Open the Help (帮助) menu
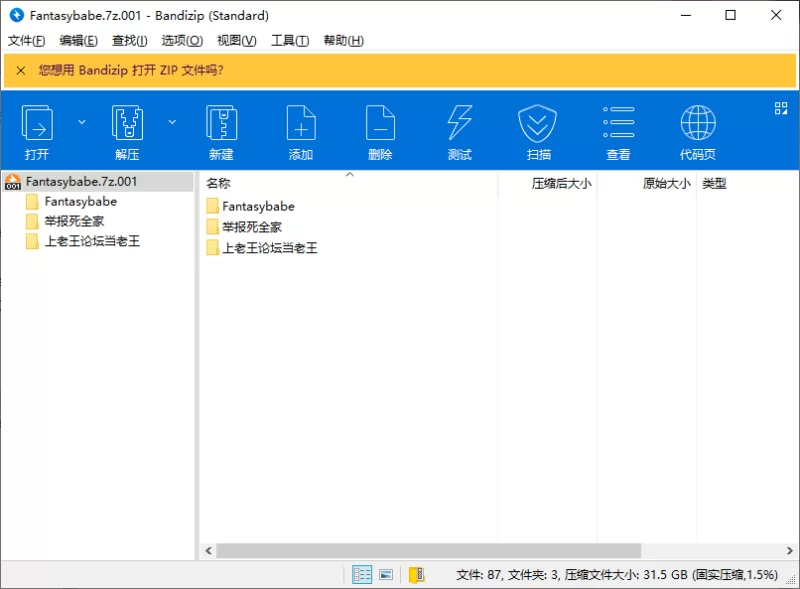The image size is (800, 589). click(343, 40)
